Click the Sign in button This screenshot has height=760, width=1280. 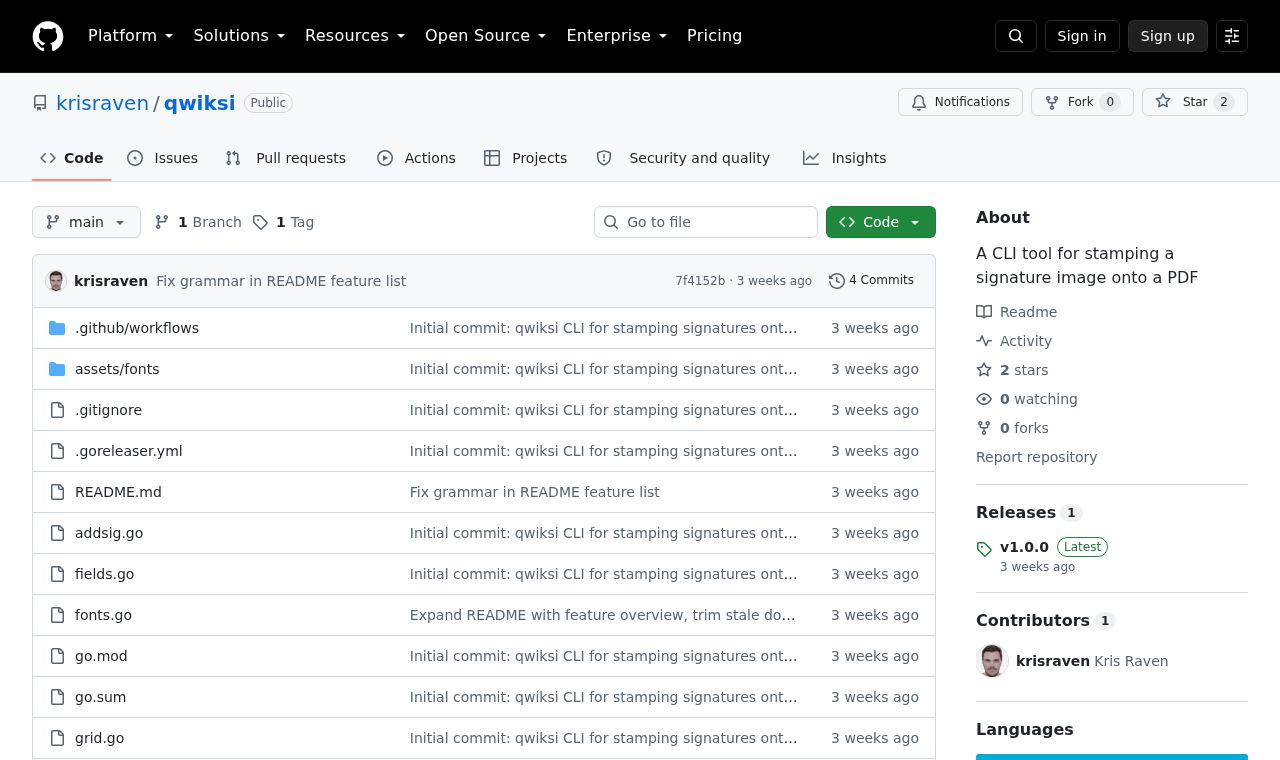click(1082, 36)
